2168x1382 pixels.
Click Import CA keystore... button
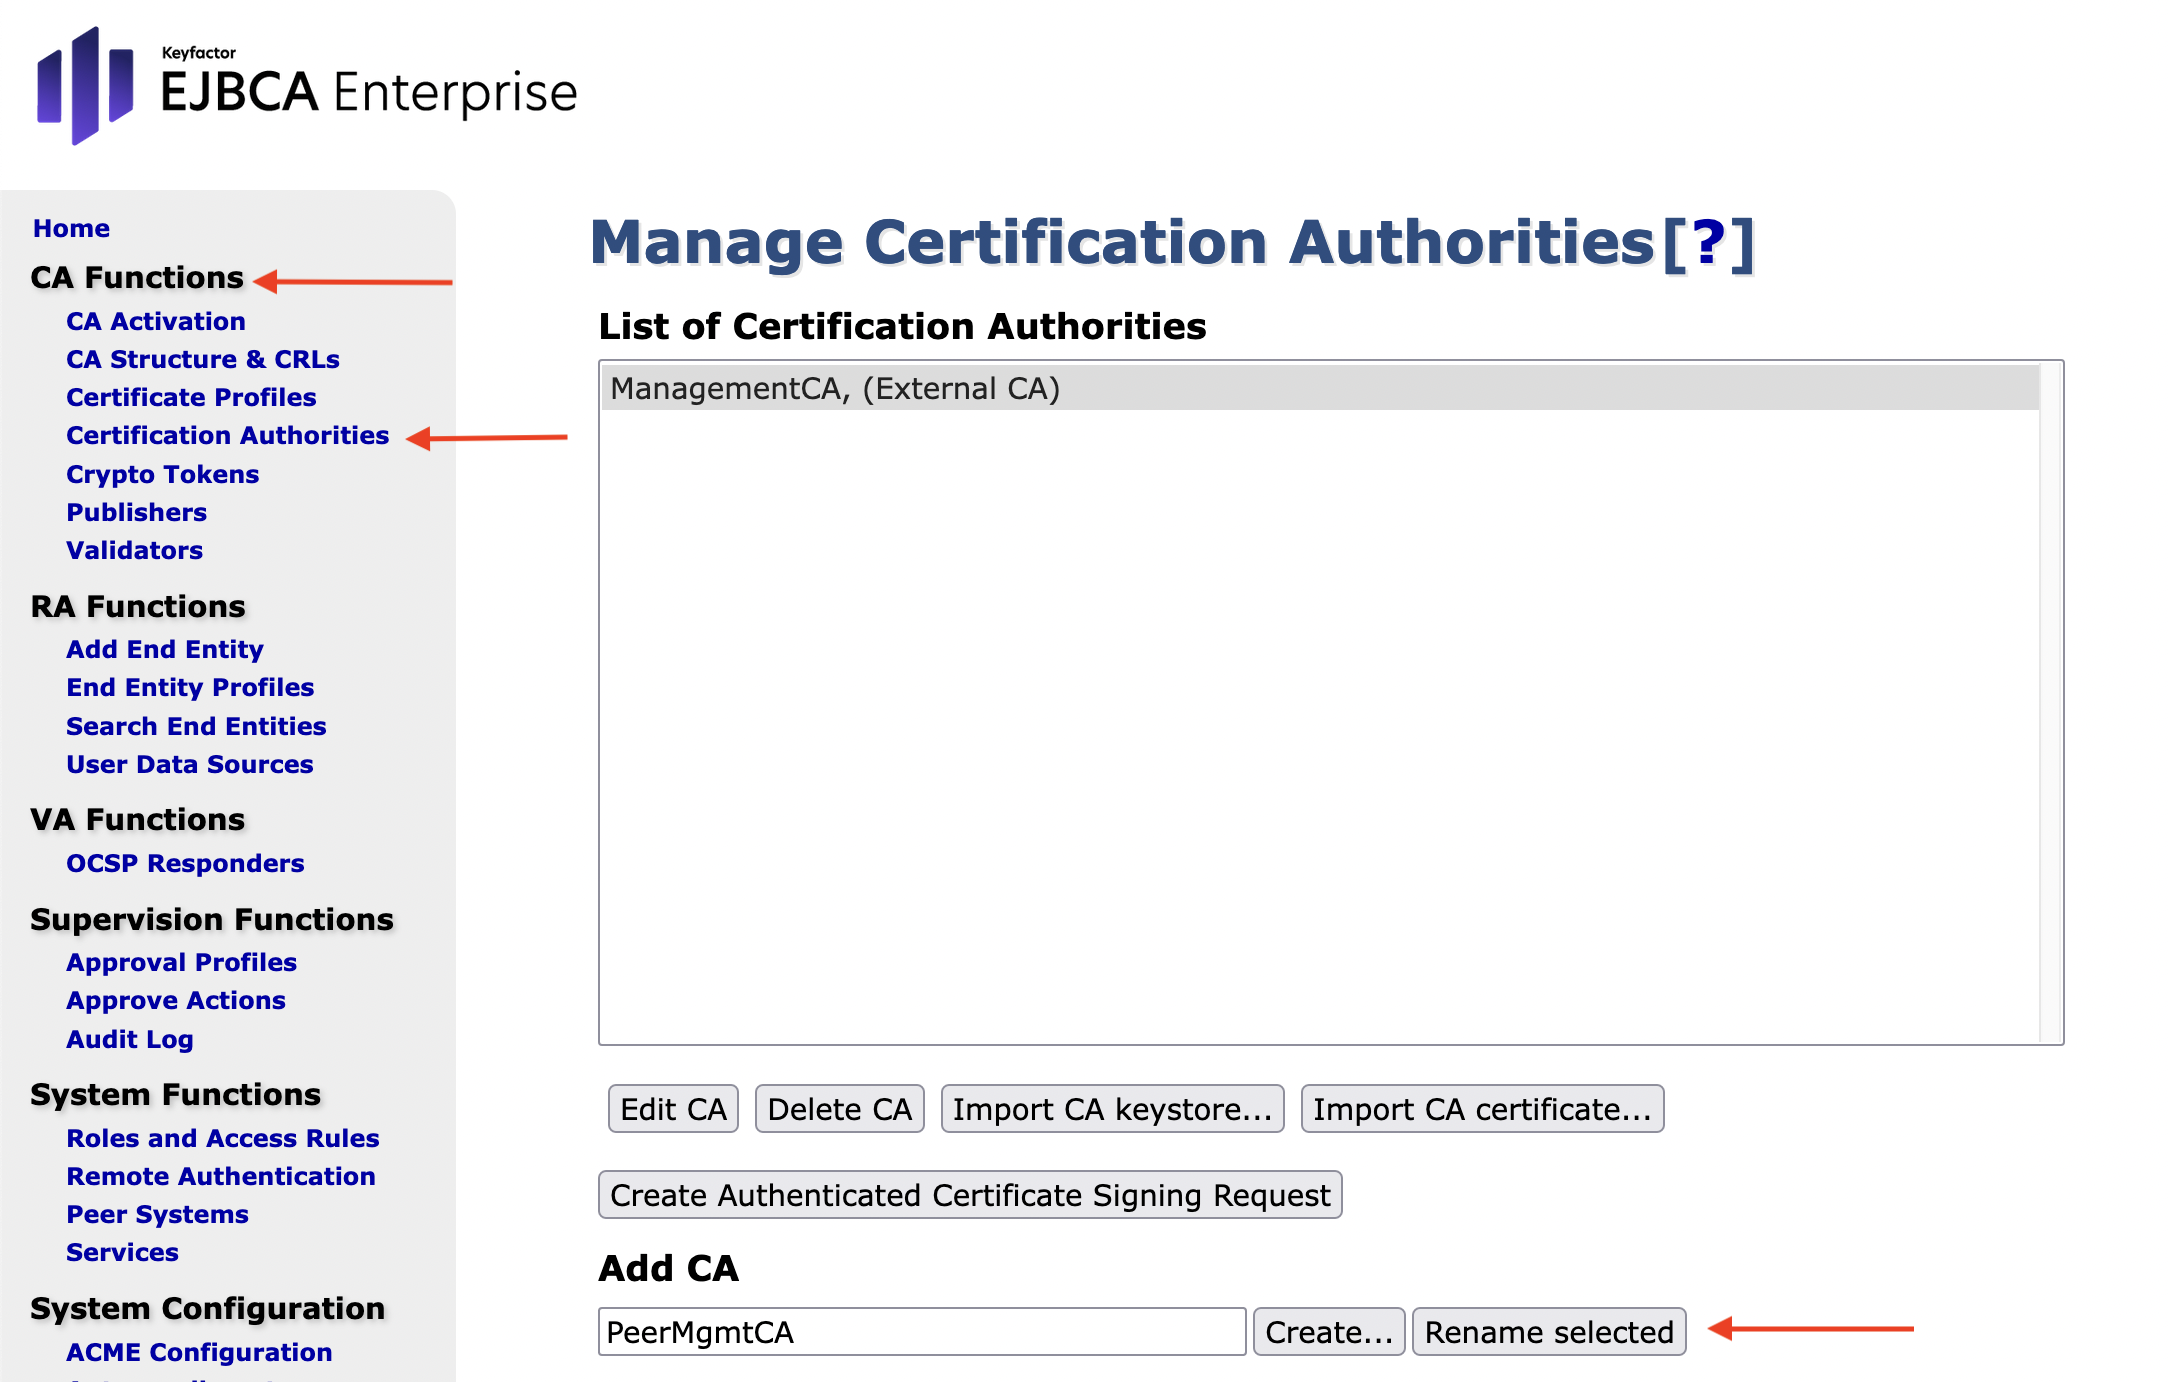1112,1109
